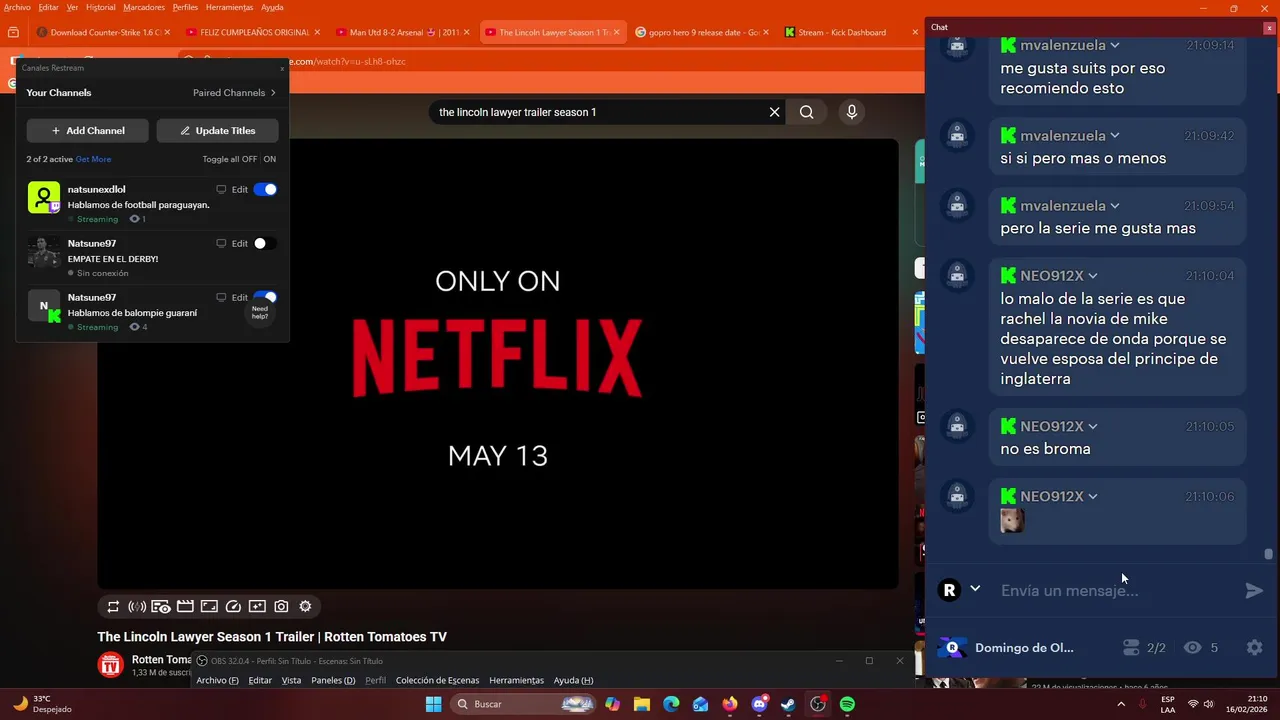Open NEO912X dropdown on 21:10:06 message
1280x720 pixels.
pos(1093,497)
